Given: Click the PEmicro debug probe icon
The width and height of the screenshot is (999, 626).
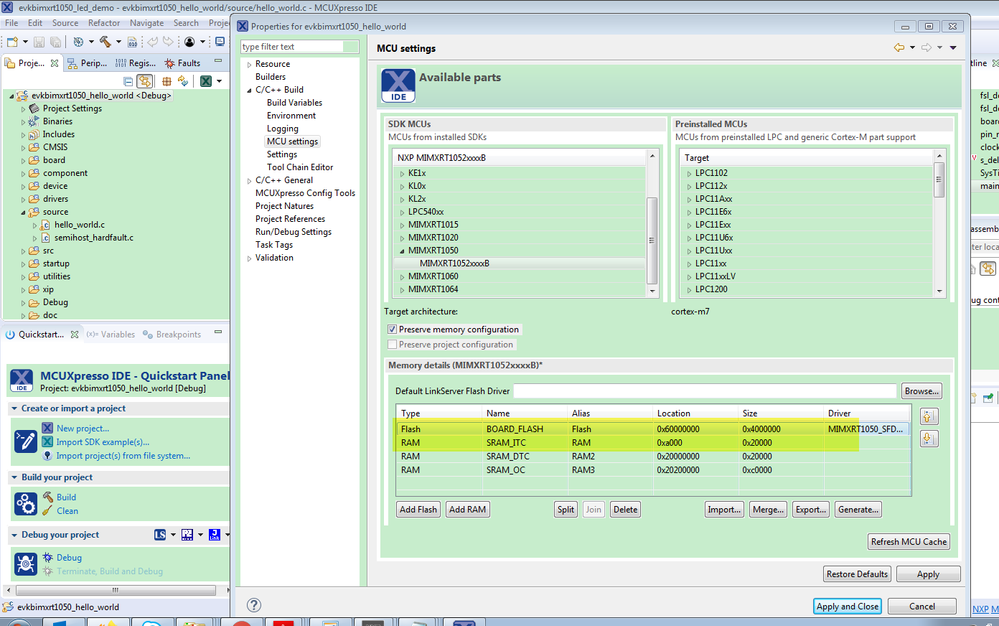Looking at the screenshot, I should pos(187,535).
